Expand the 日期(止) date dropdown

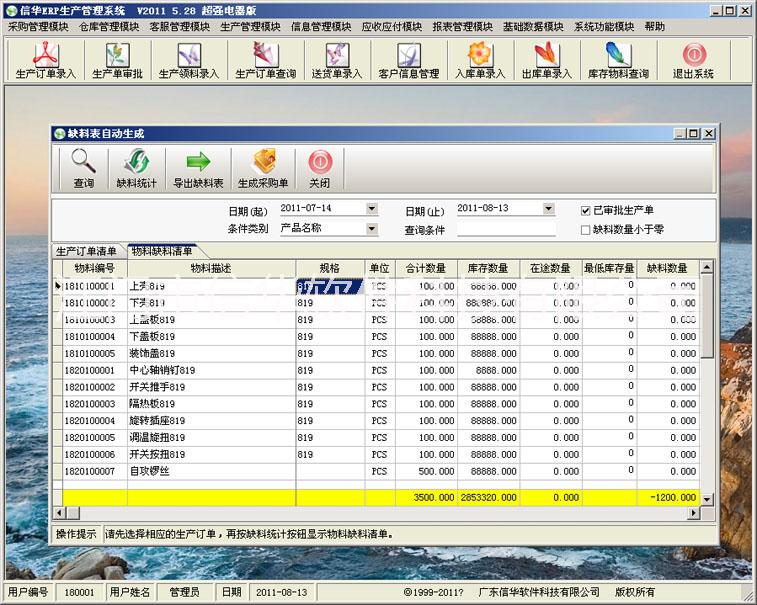[x=548, y=209]
